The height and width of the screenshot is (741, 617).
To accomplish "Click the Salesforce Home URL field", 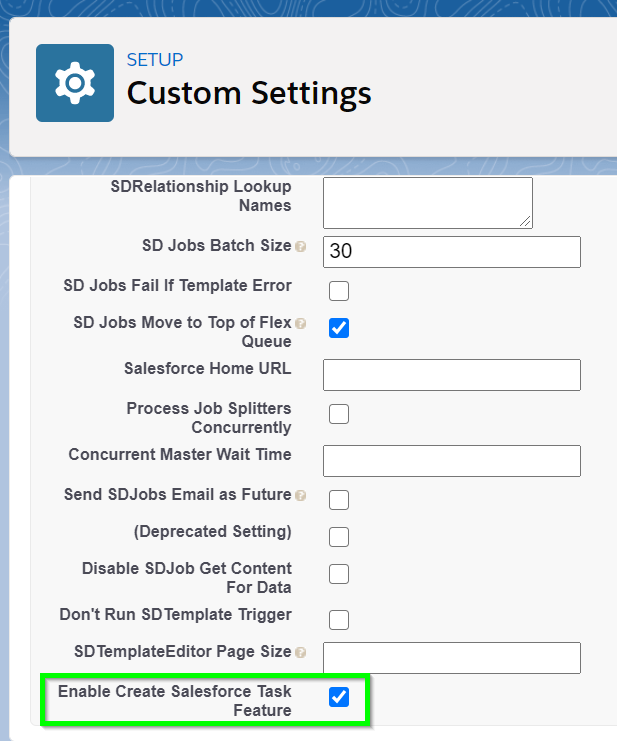I will pos(452,375).
